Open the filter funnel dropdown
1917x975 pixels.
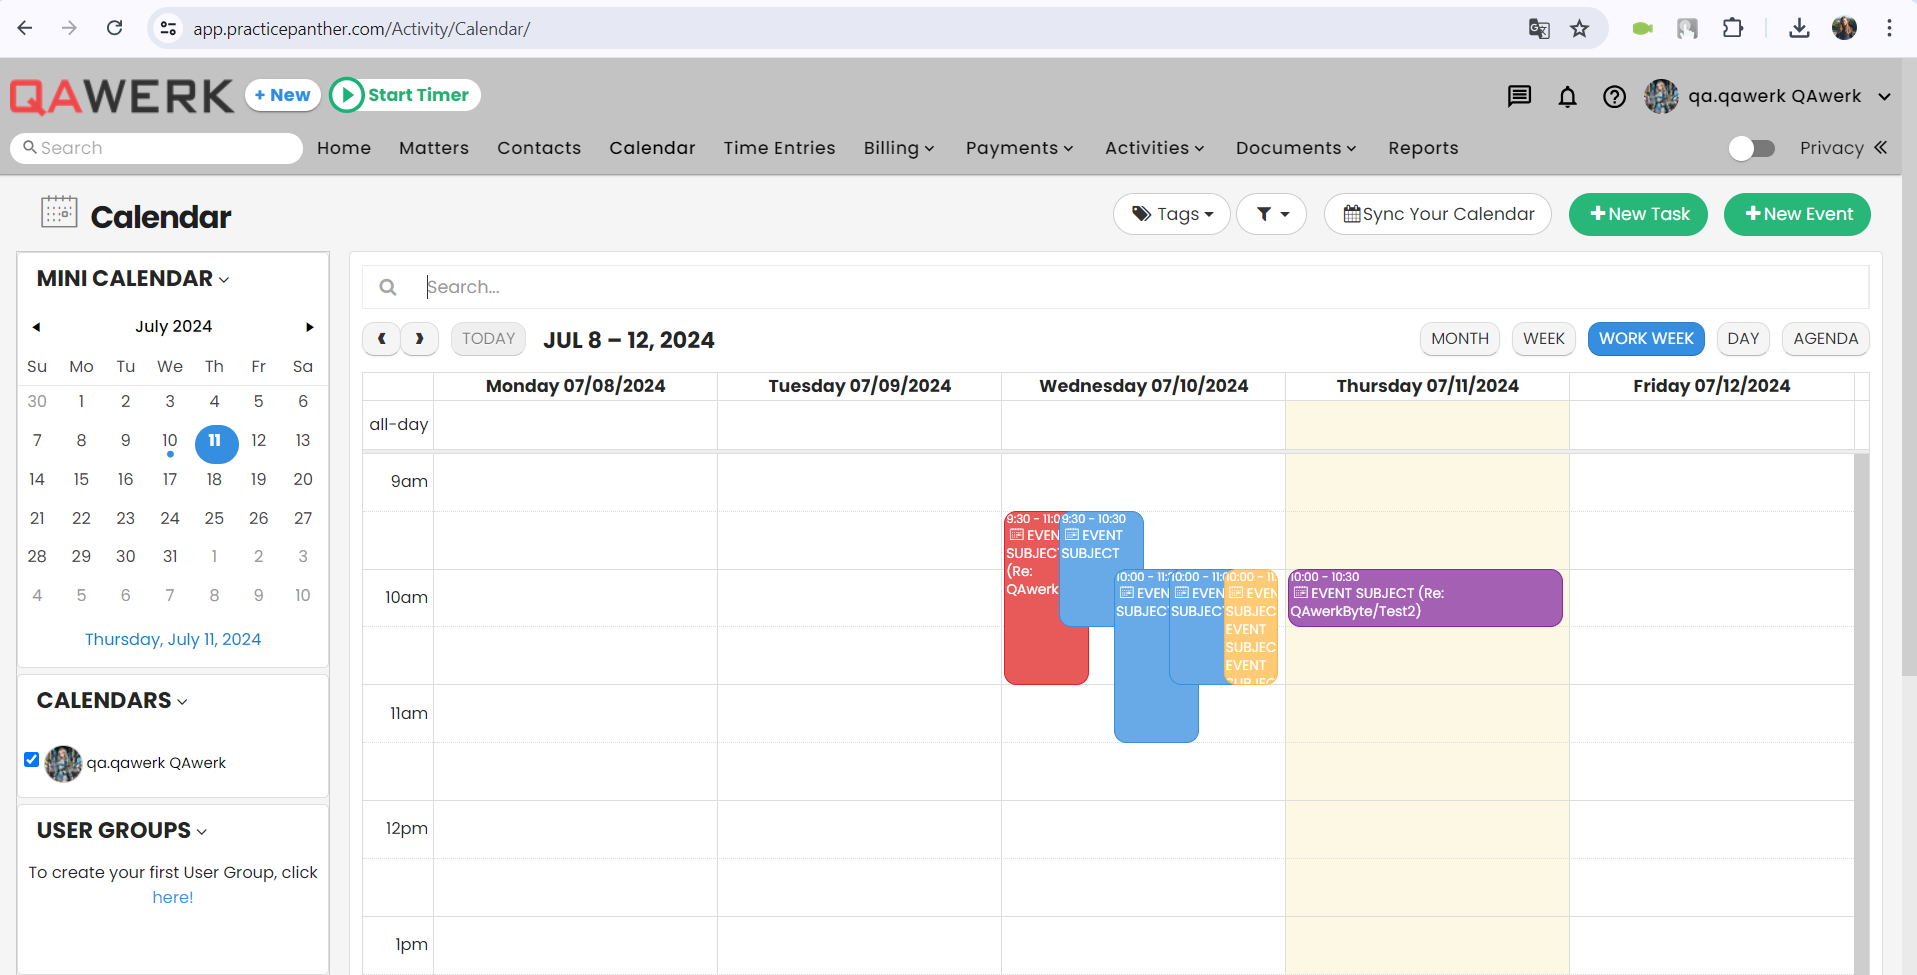pos(1271,214)
